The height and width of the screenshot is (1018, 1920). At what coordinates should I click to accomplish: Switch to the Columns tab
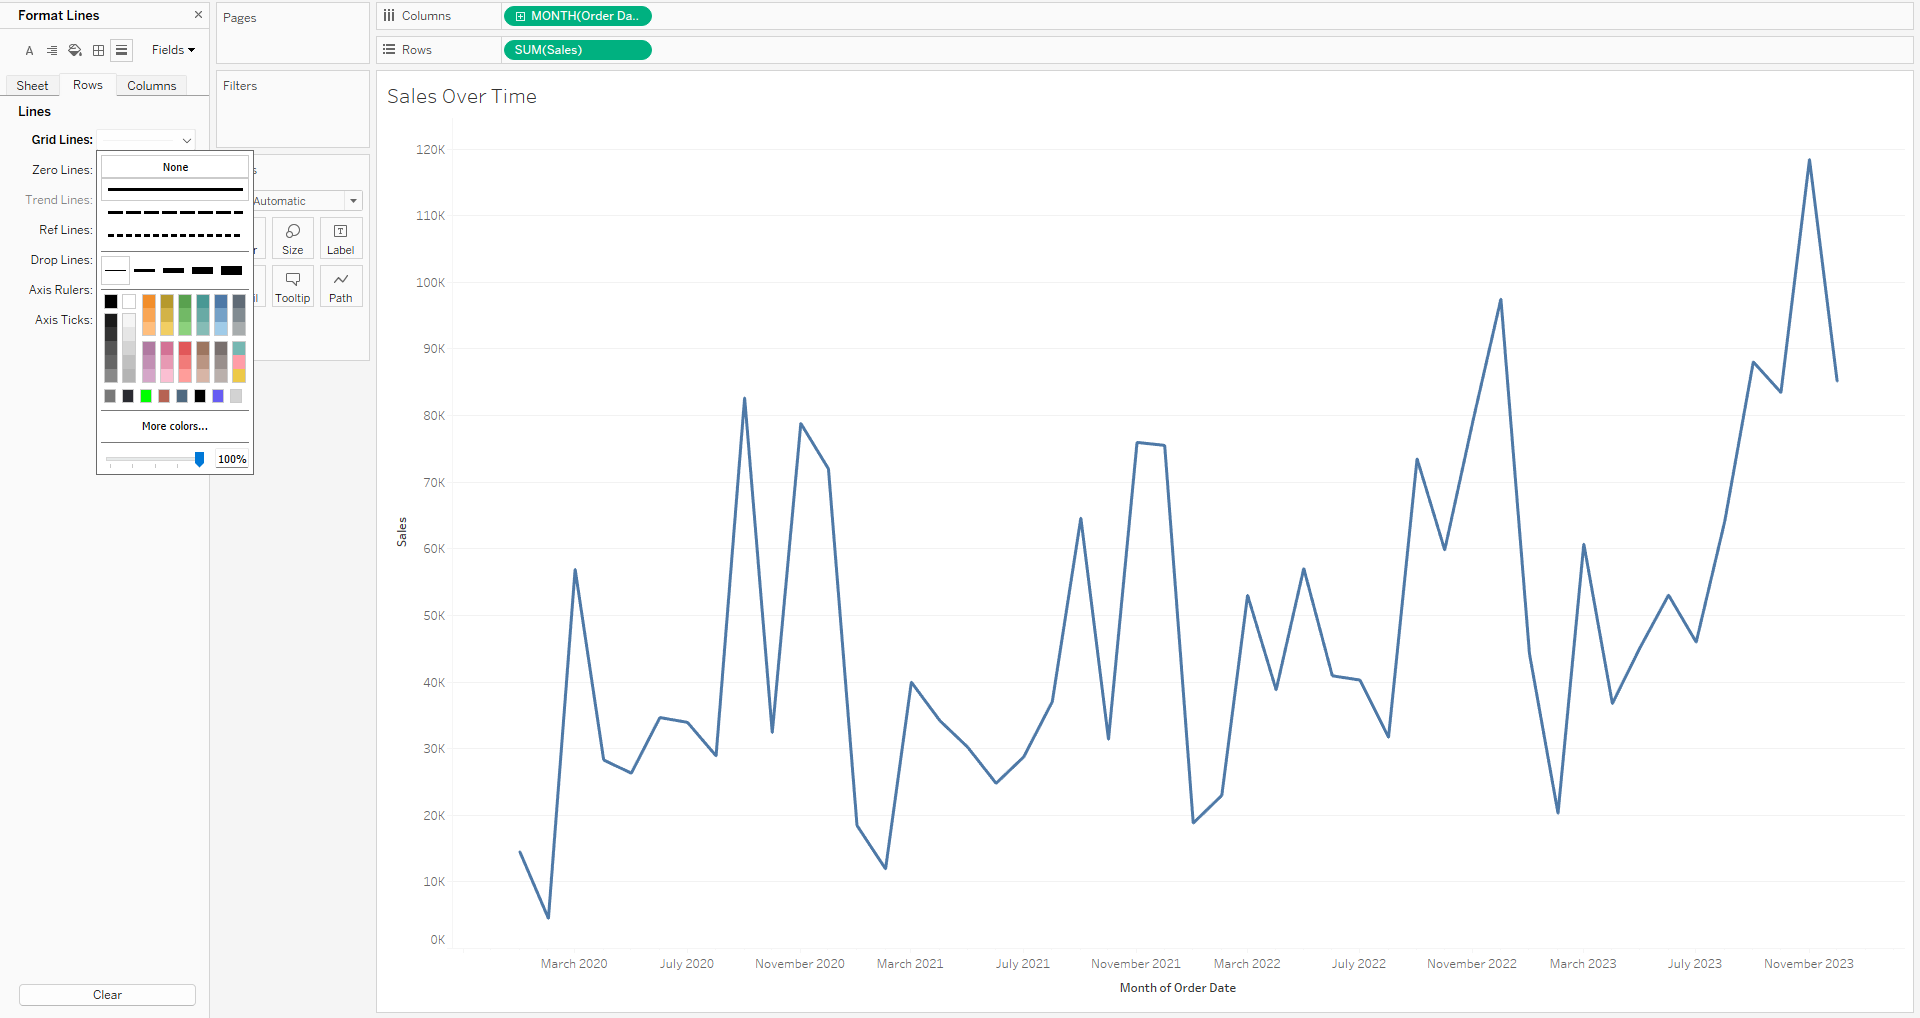152,86
